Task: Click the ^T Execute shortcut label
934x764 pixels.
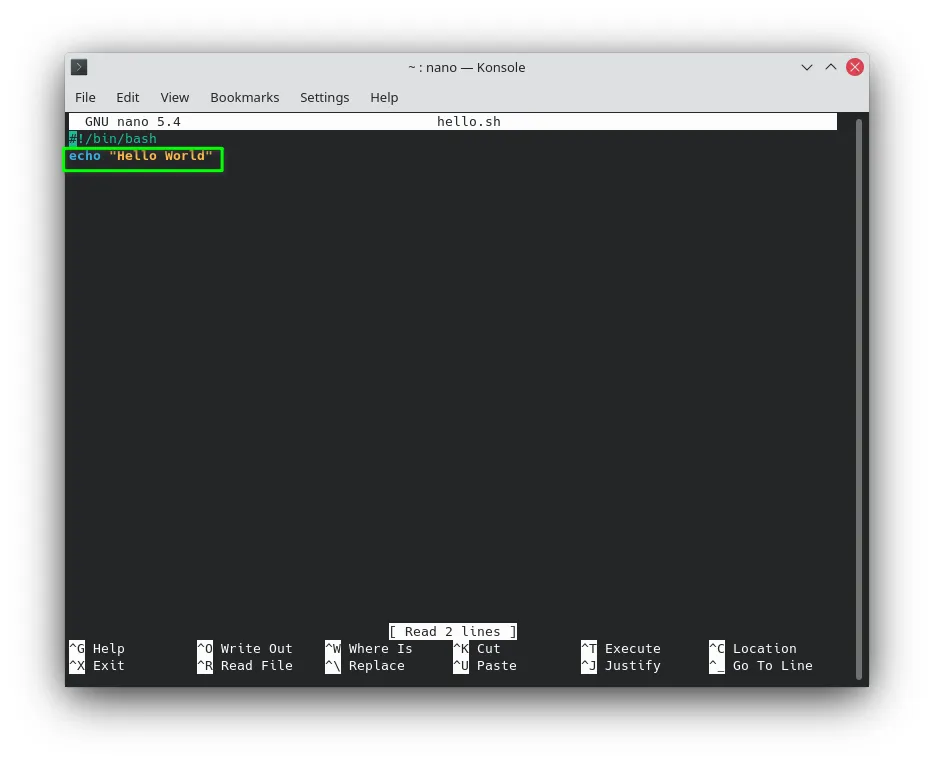Action: [621, 648]
